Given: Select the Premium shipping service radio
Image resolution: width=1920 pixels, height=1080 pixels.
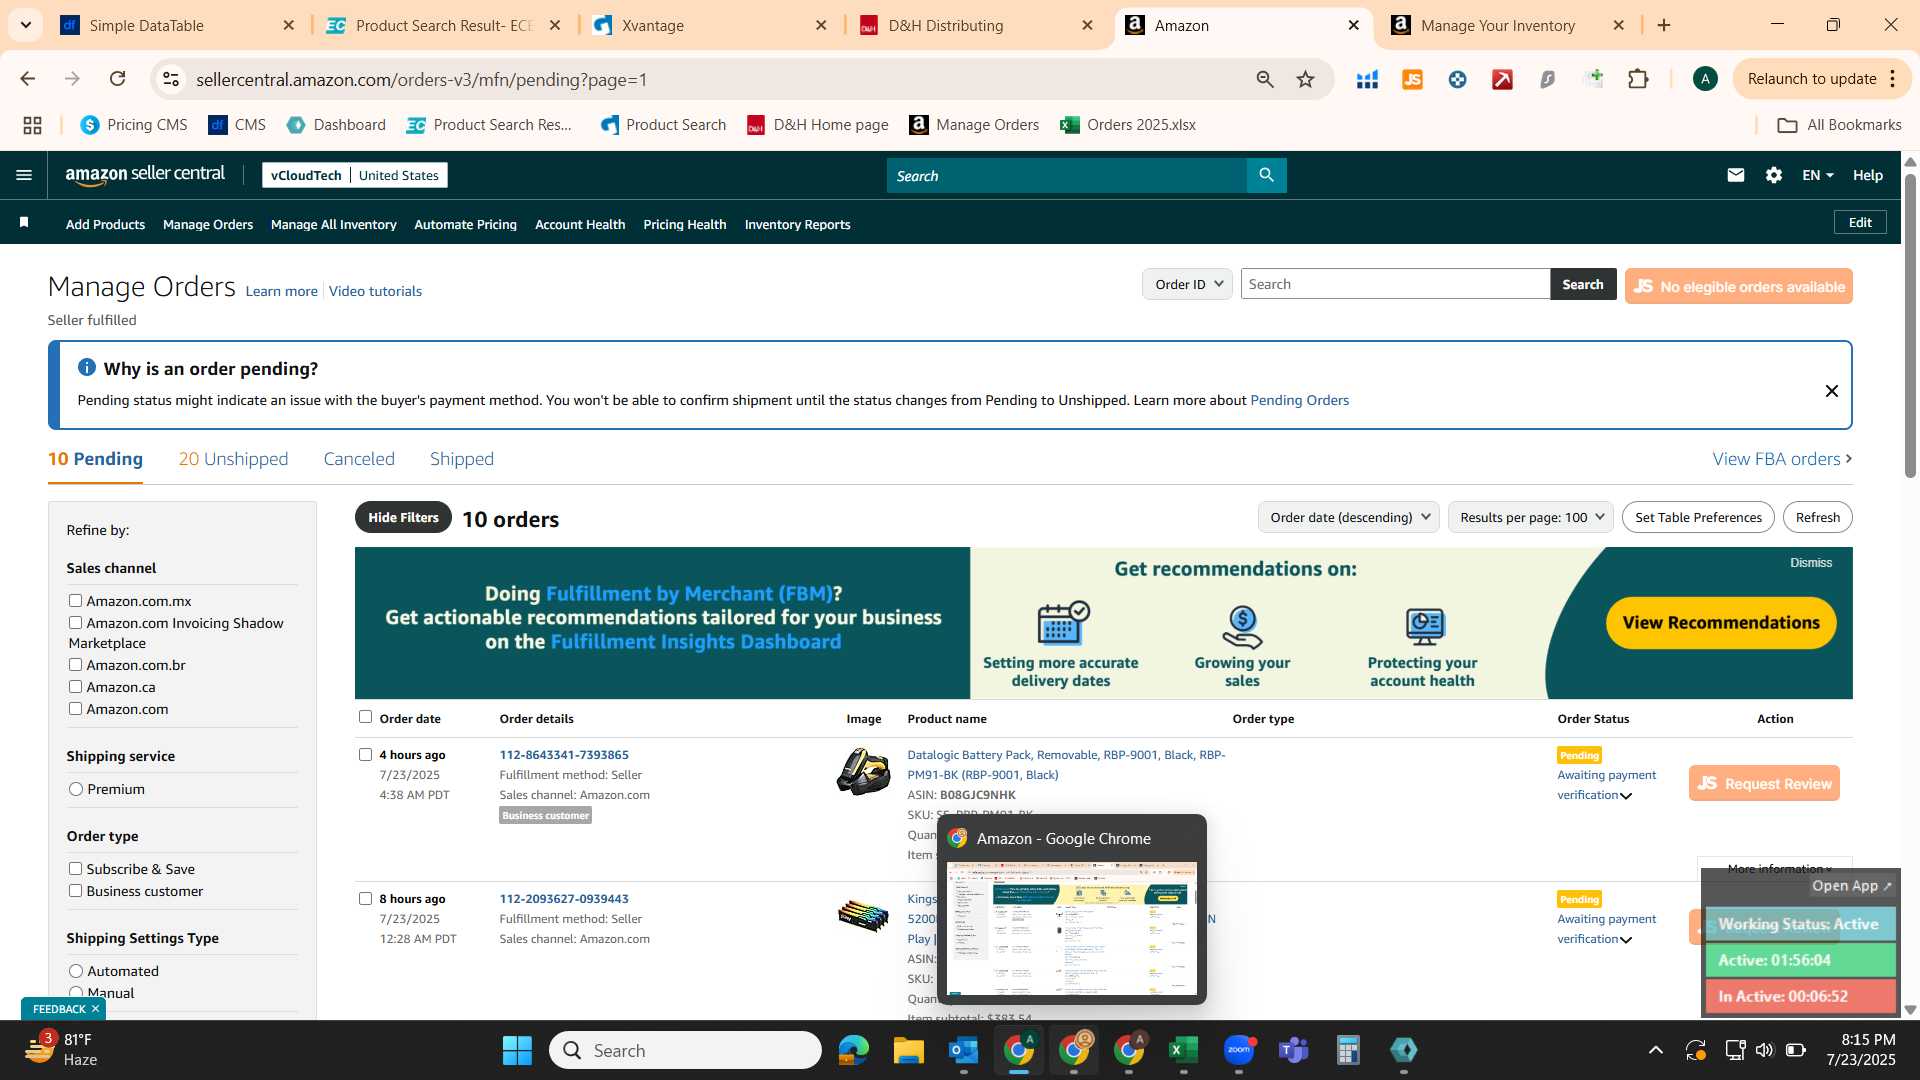Looking at the screenshot, I should [x=76, y=789].
